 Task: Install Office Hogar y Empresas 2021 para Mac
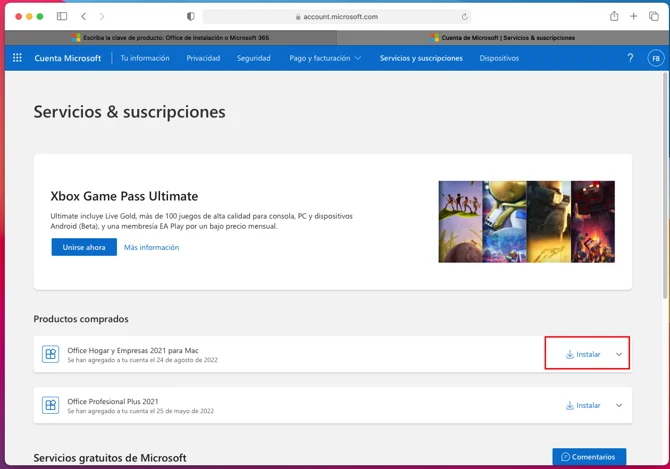point(584,354)
